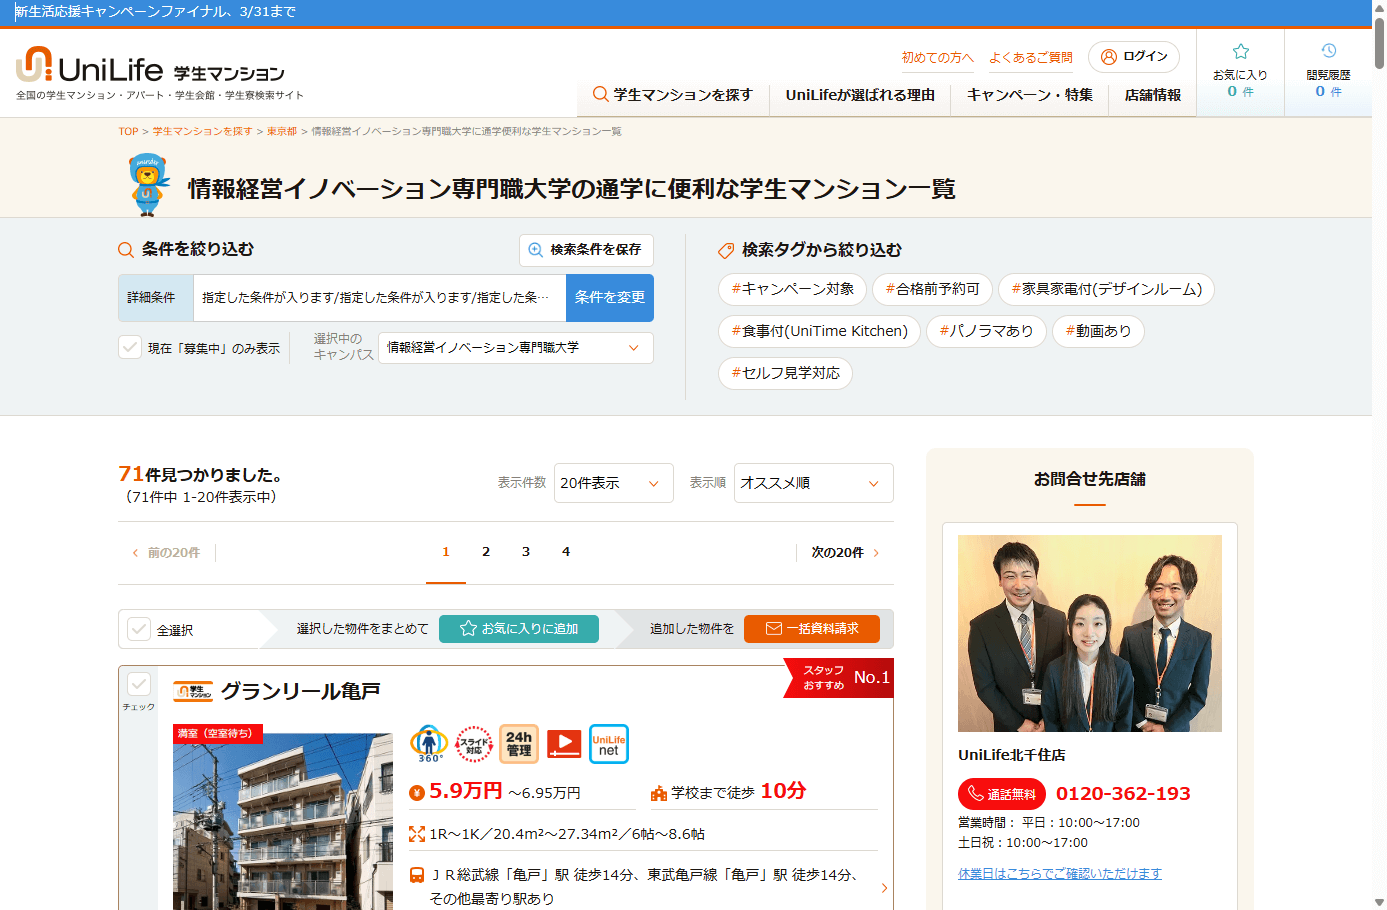Enable the 現在「募集中」のみ表示 checkbox
Screen dimensions: 1387x910
click(x=130, y=347)
